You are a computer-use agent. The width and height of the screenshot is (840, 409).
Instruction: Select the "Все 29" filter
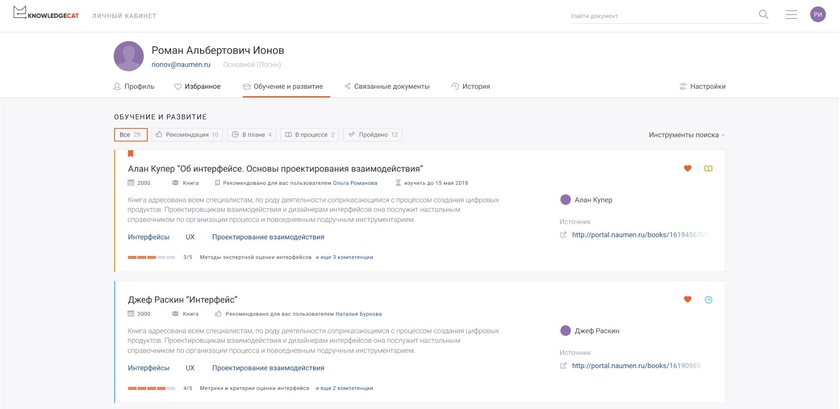tap(130, 135)
